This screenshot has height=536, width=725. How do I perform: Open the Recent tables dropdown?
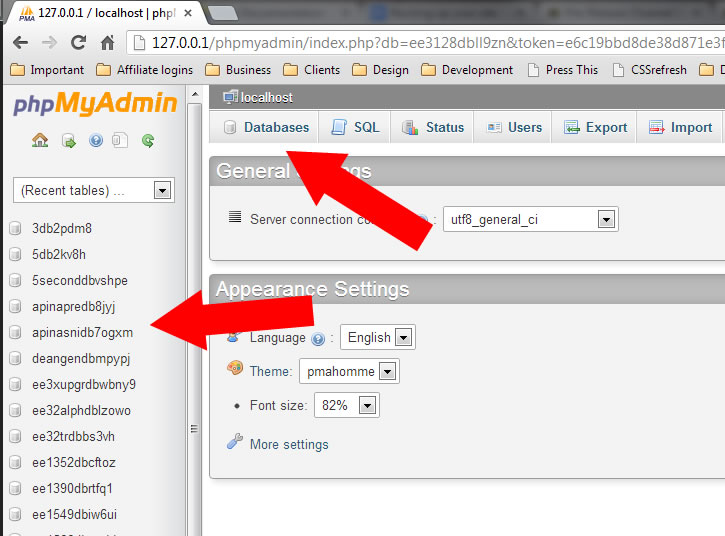click(x=94, y=190)
